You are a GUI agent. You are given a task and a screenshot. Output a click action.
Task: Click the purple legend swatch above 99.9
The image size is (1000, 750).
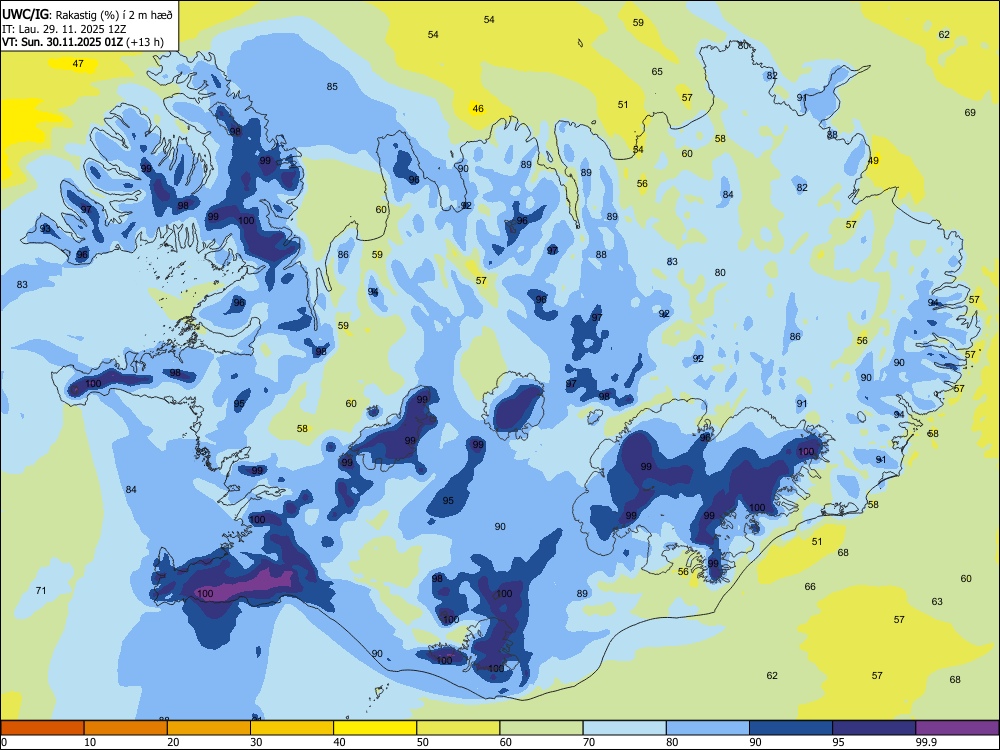pyautogui.click(x=957, y=728)
